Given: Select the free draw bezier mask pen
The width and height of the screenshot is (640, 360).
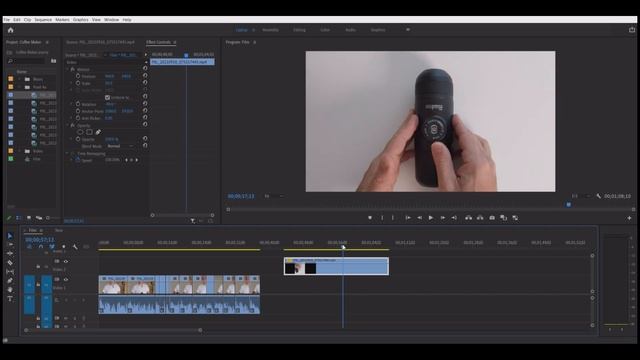Looking at the screenshot, I should point(98,132).
